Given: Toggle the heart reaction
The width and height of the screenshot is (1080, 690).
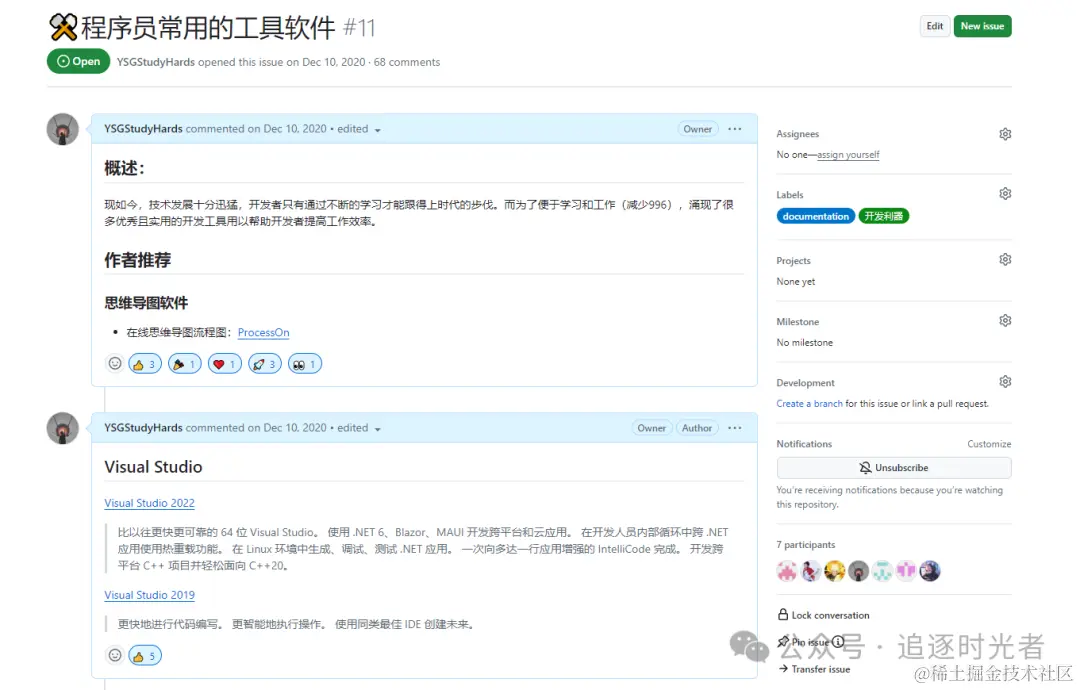Looking at the screenshot, I should [225, 364].
